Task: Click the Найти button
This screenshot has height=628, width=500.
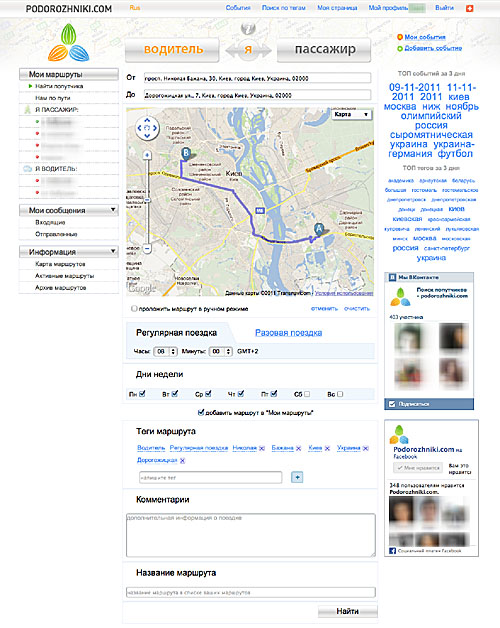Action: 347,611
